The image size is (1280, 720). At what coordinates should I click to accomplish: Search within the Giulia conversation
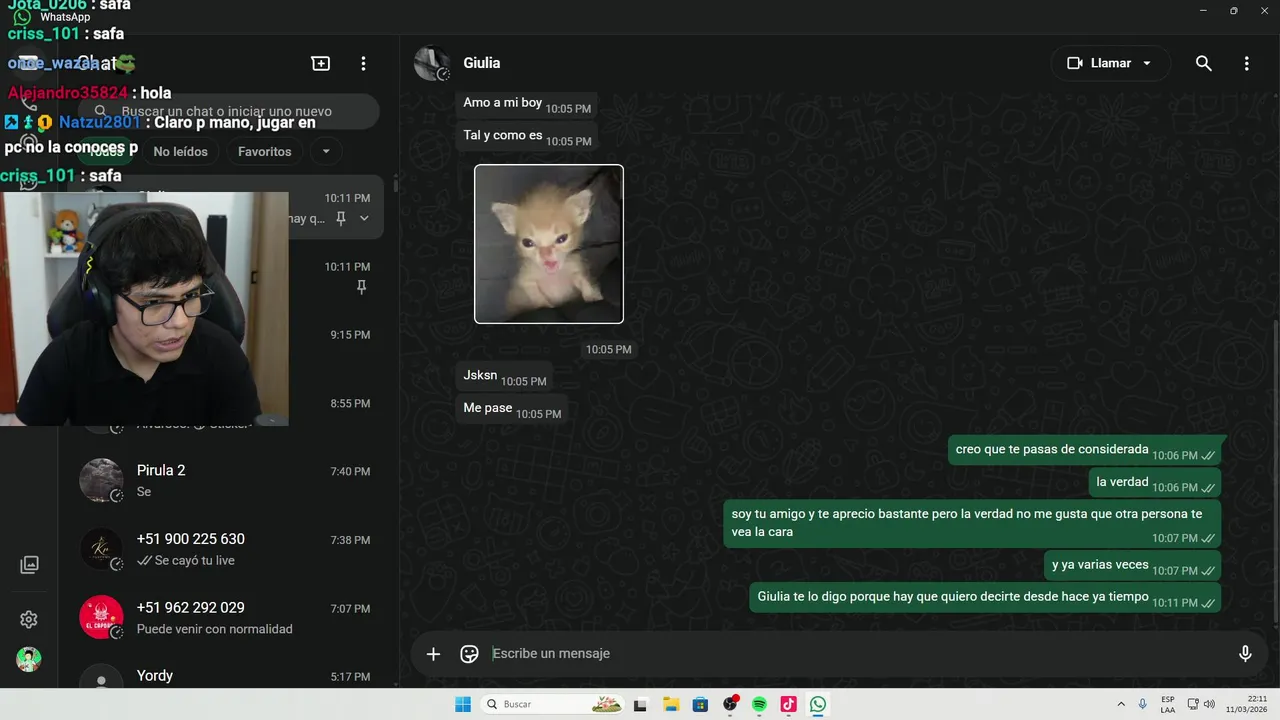(x=1204, y=63)
